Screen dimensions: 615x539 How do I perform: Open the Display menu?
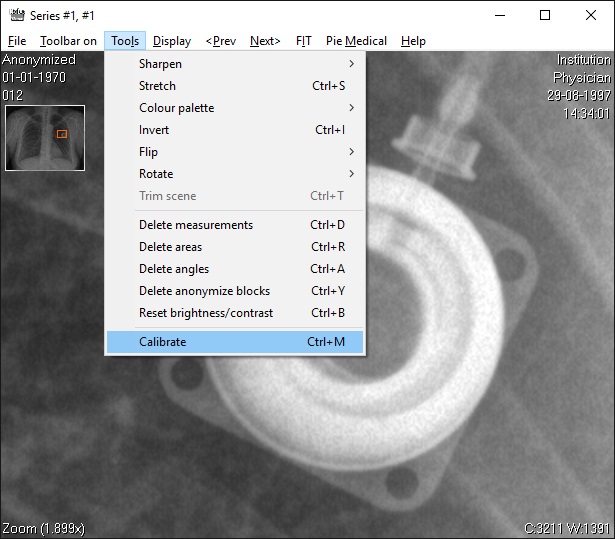pyautogui.click(x=172, y=41)
